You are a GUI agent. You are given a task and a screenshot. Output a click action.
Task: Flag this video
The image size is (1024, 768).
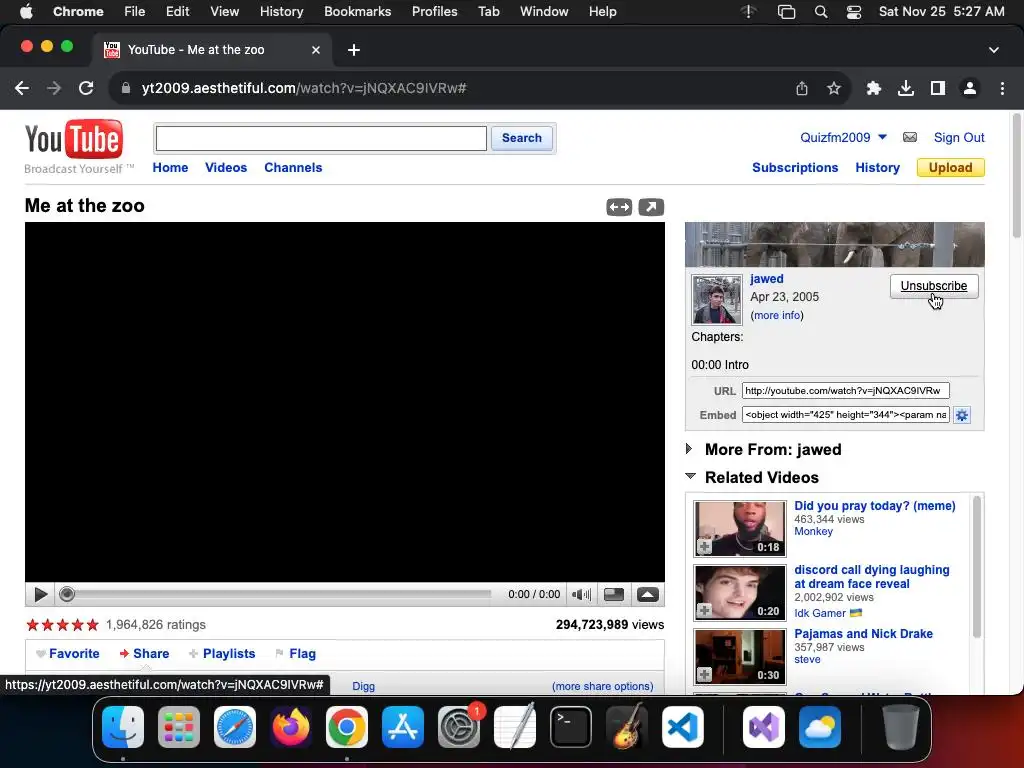[296, 653]
